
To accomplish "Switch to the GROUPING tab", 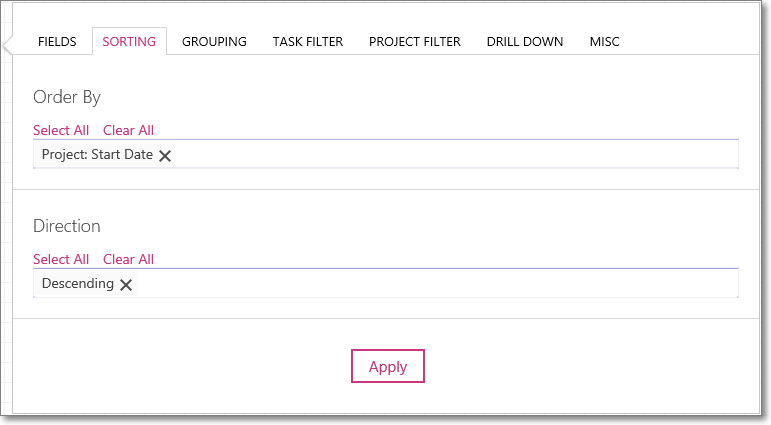I will coord(214,42).
